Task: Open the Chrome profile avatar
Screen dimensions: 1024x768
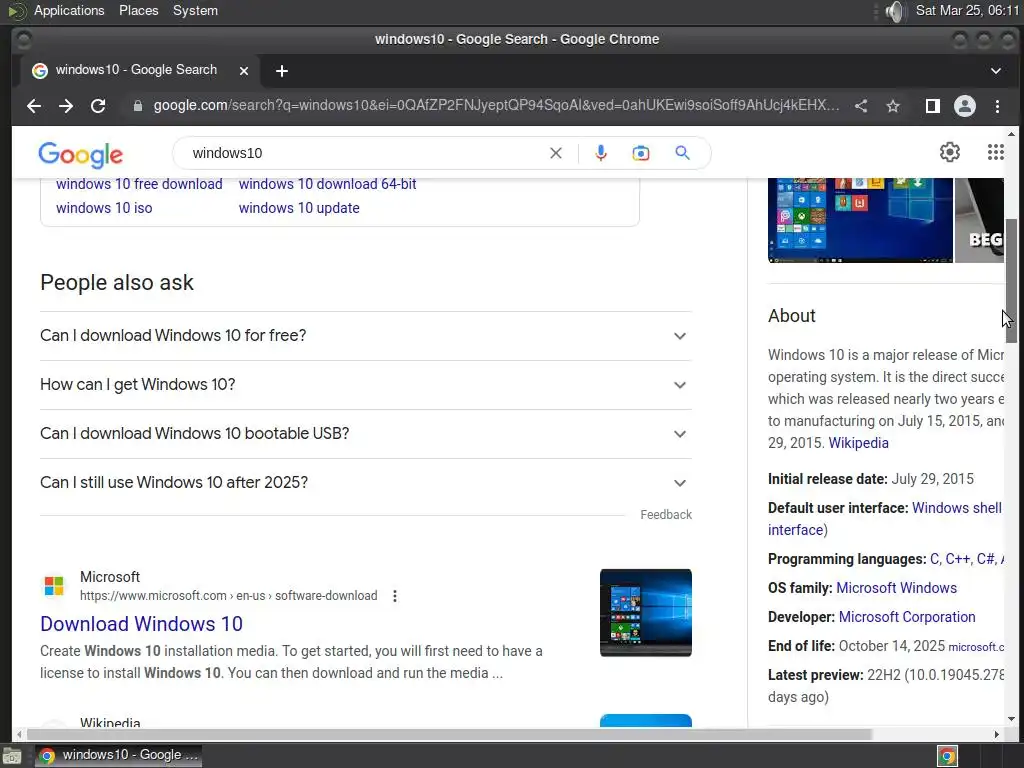Action: pyautogui.click(x=965, y=106)
